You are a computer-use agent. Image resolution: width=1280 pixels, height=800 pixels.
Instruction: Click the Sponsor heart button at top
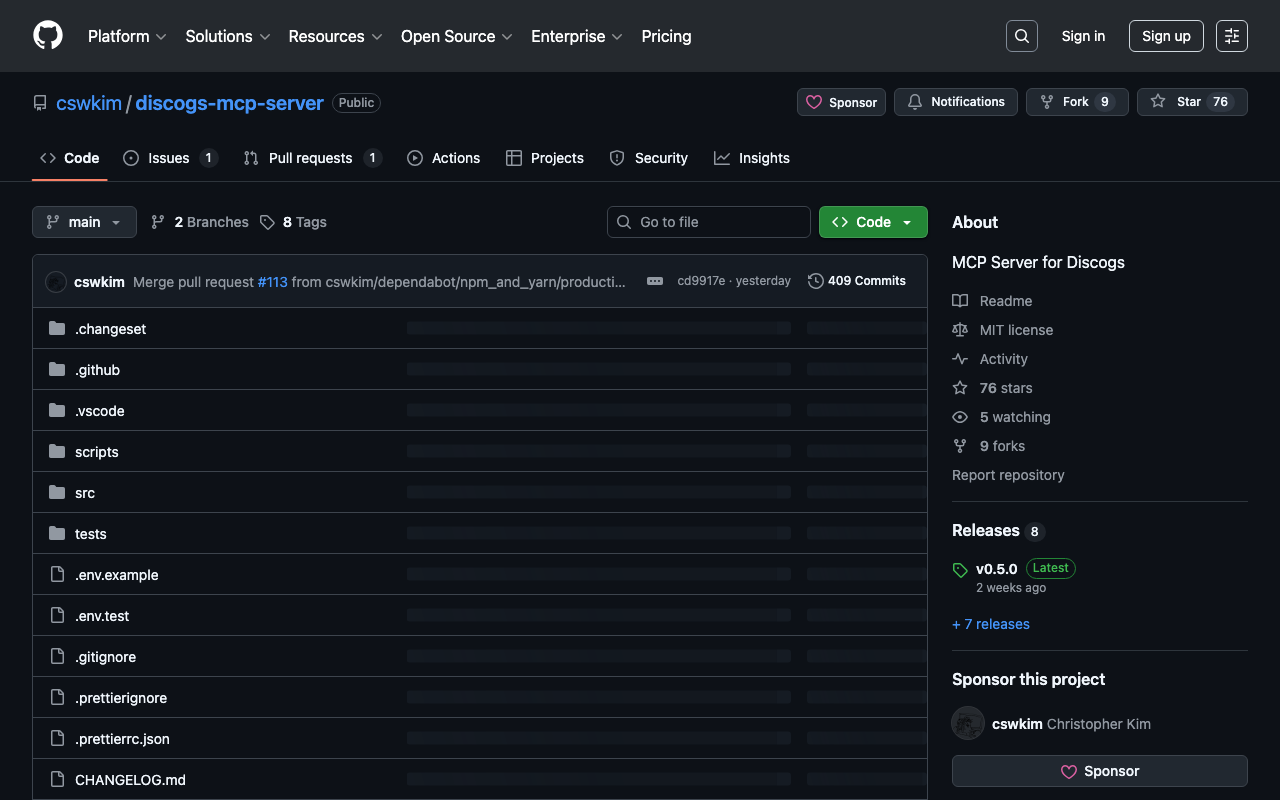point(840,102)
